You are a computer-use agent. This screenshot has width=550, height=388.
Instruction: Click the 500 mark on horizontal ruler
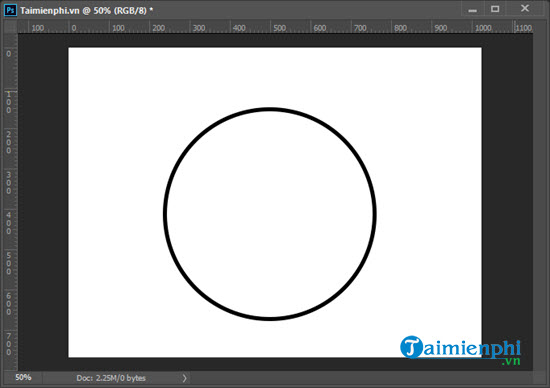(280, 28)
